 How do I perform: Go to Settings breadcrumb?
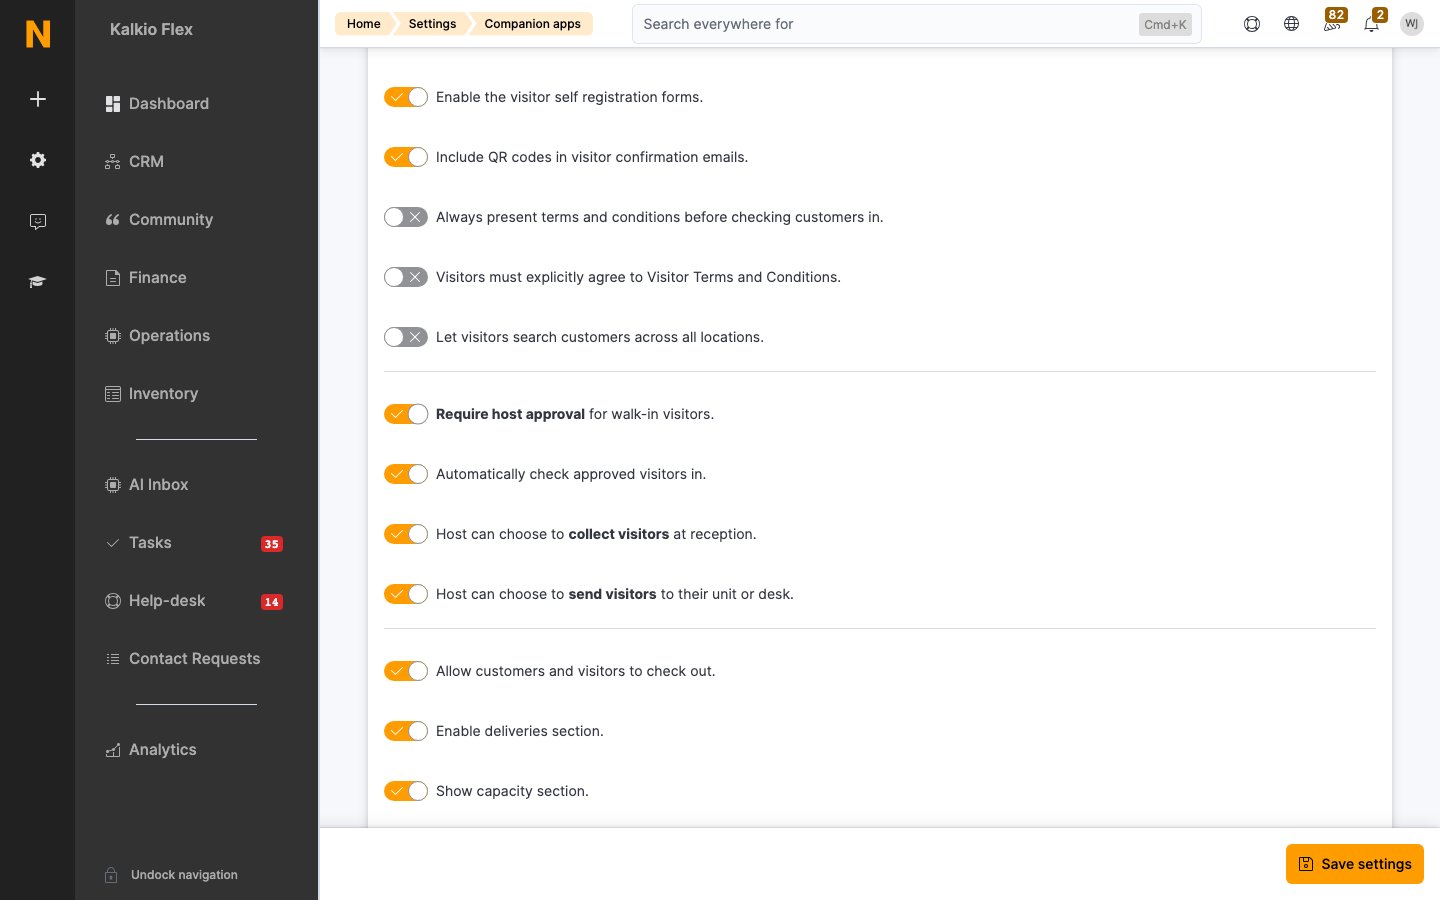click(432, 24)
